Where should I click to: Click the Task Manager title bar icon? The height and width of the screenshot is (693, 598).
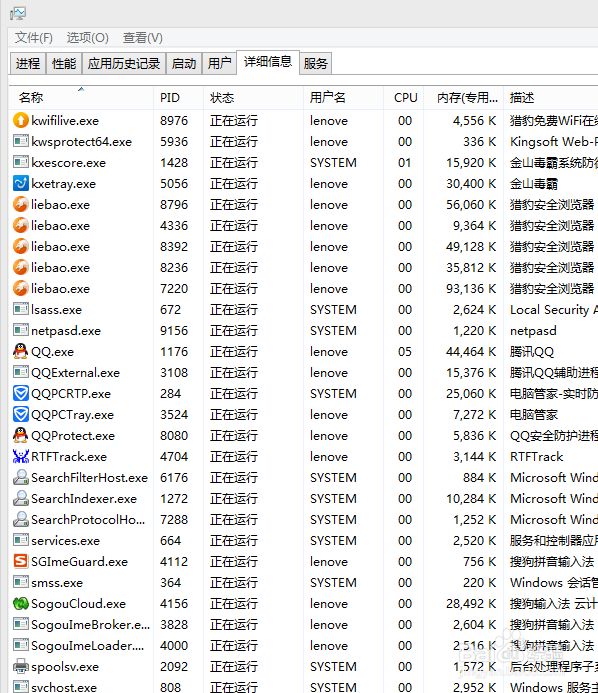tap(18, 13)
